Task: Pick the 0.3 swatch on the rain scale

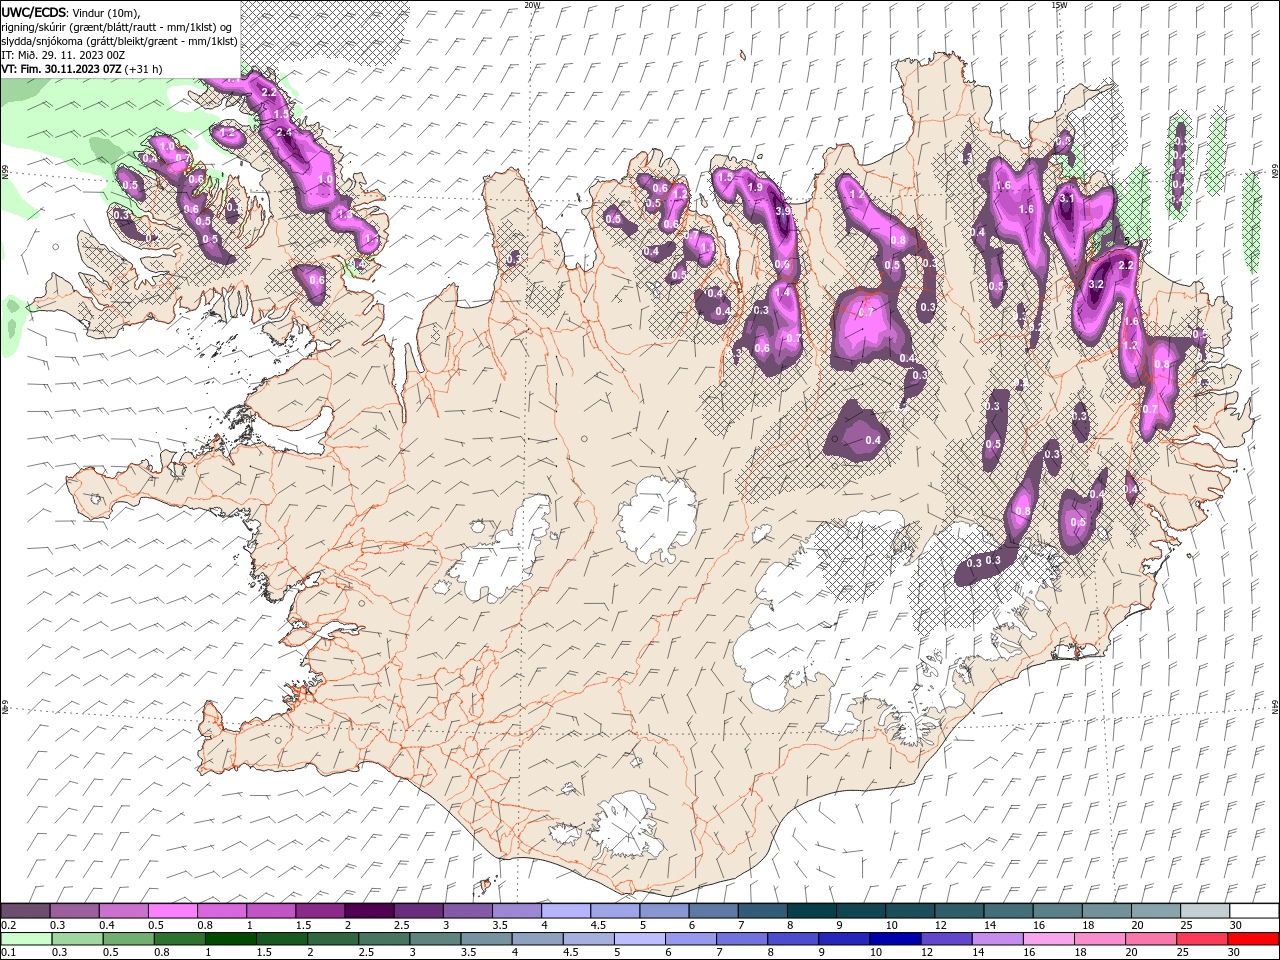Action: (x=77, y=939)
